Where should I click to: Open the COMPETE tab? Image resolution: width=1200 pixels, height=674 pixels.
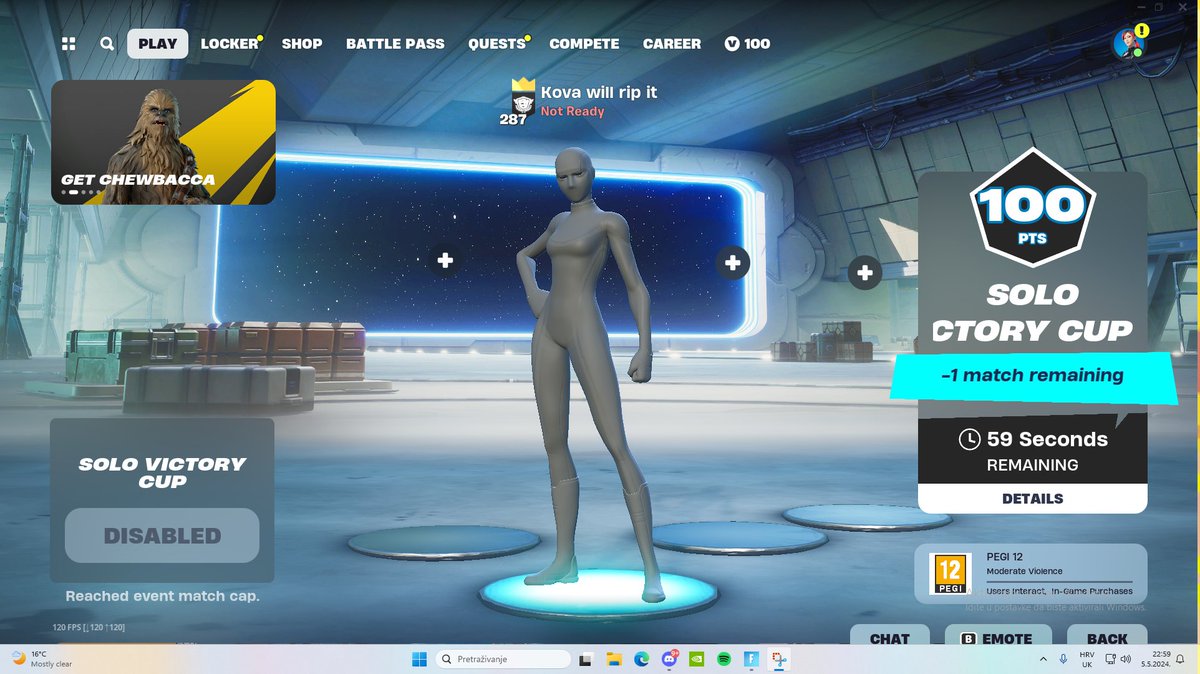(x=584, y=44)
